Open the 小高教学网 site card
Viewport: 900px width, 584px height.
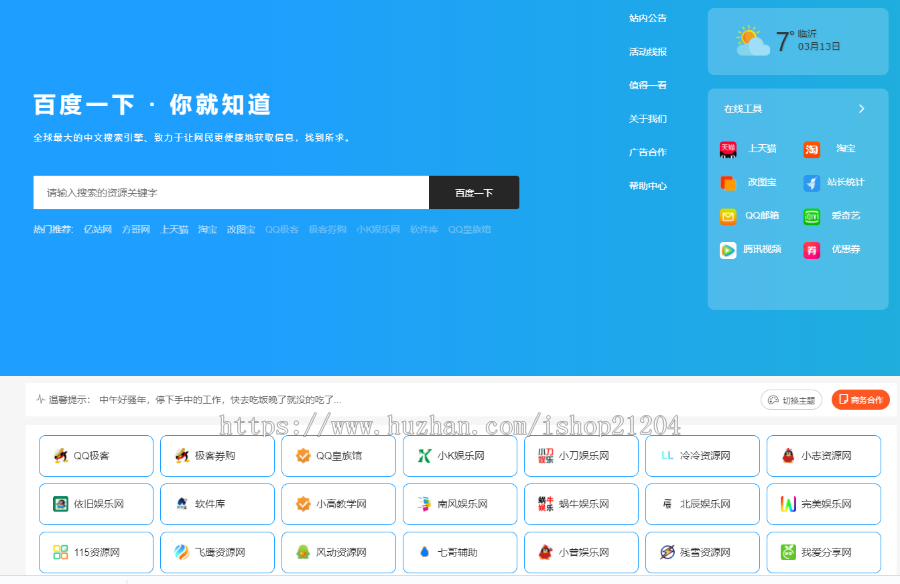339,504
